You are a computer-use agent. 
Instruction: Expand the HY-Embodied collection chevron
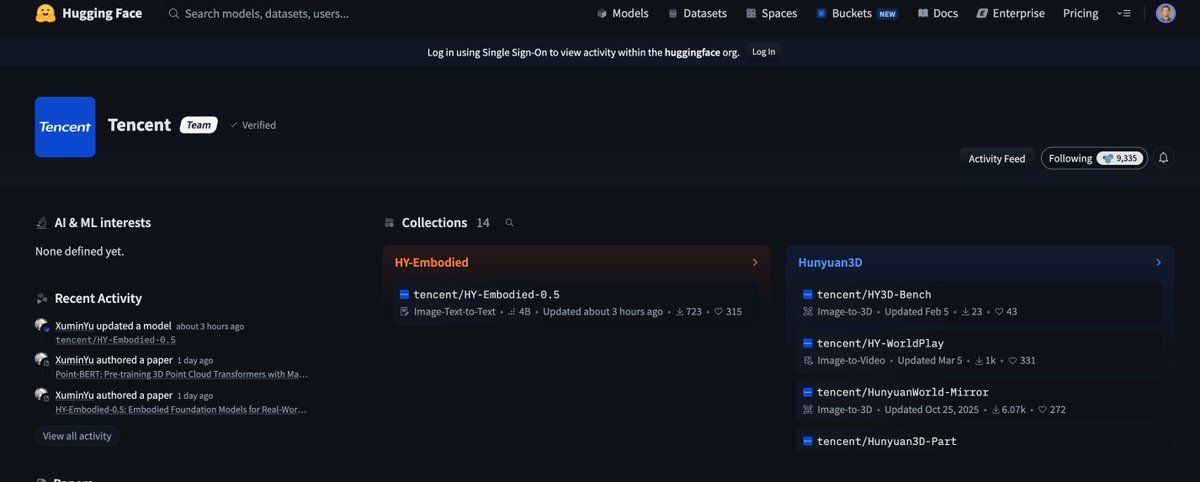click(755, 263)
